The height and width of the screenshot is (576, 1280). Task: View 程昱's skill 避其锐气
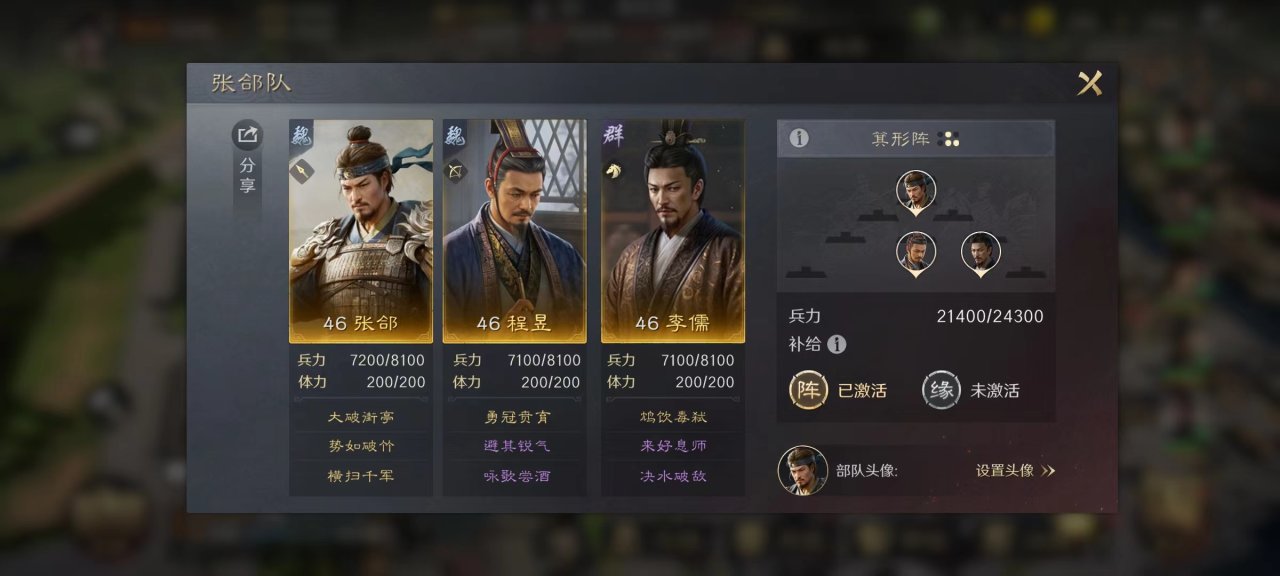(517, 446)
